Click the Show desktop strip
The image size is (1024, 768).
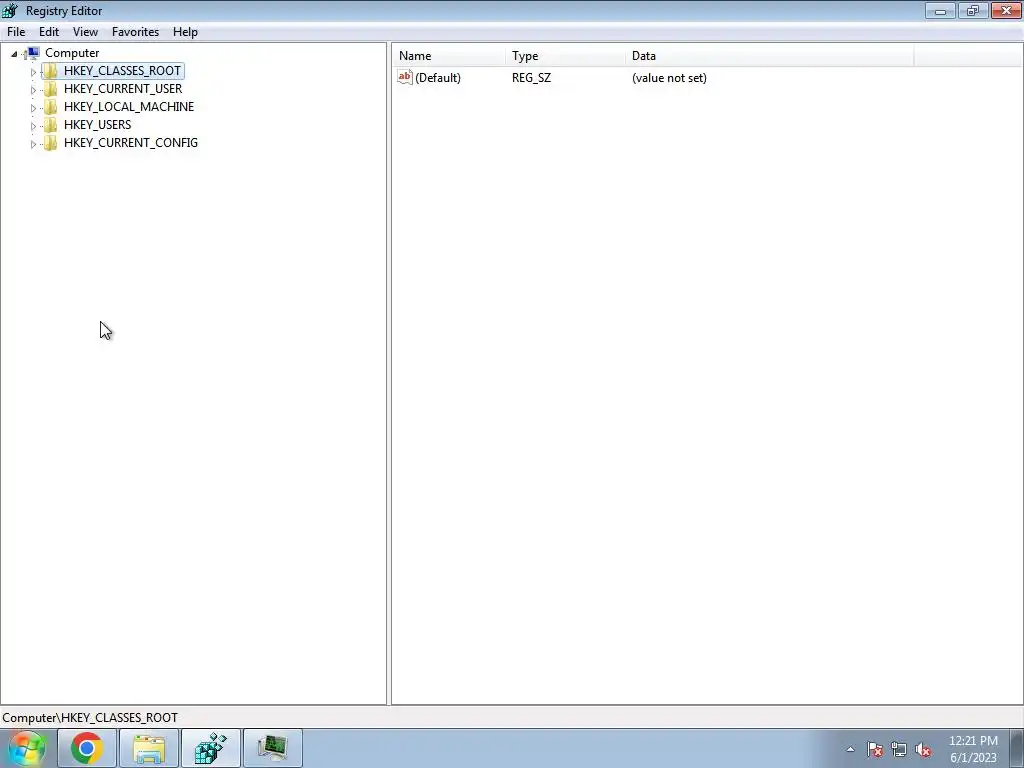[x=1017, y=748]
